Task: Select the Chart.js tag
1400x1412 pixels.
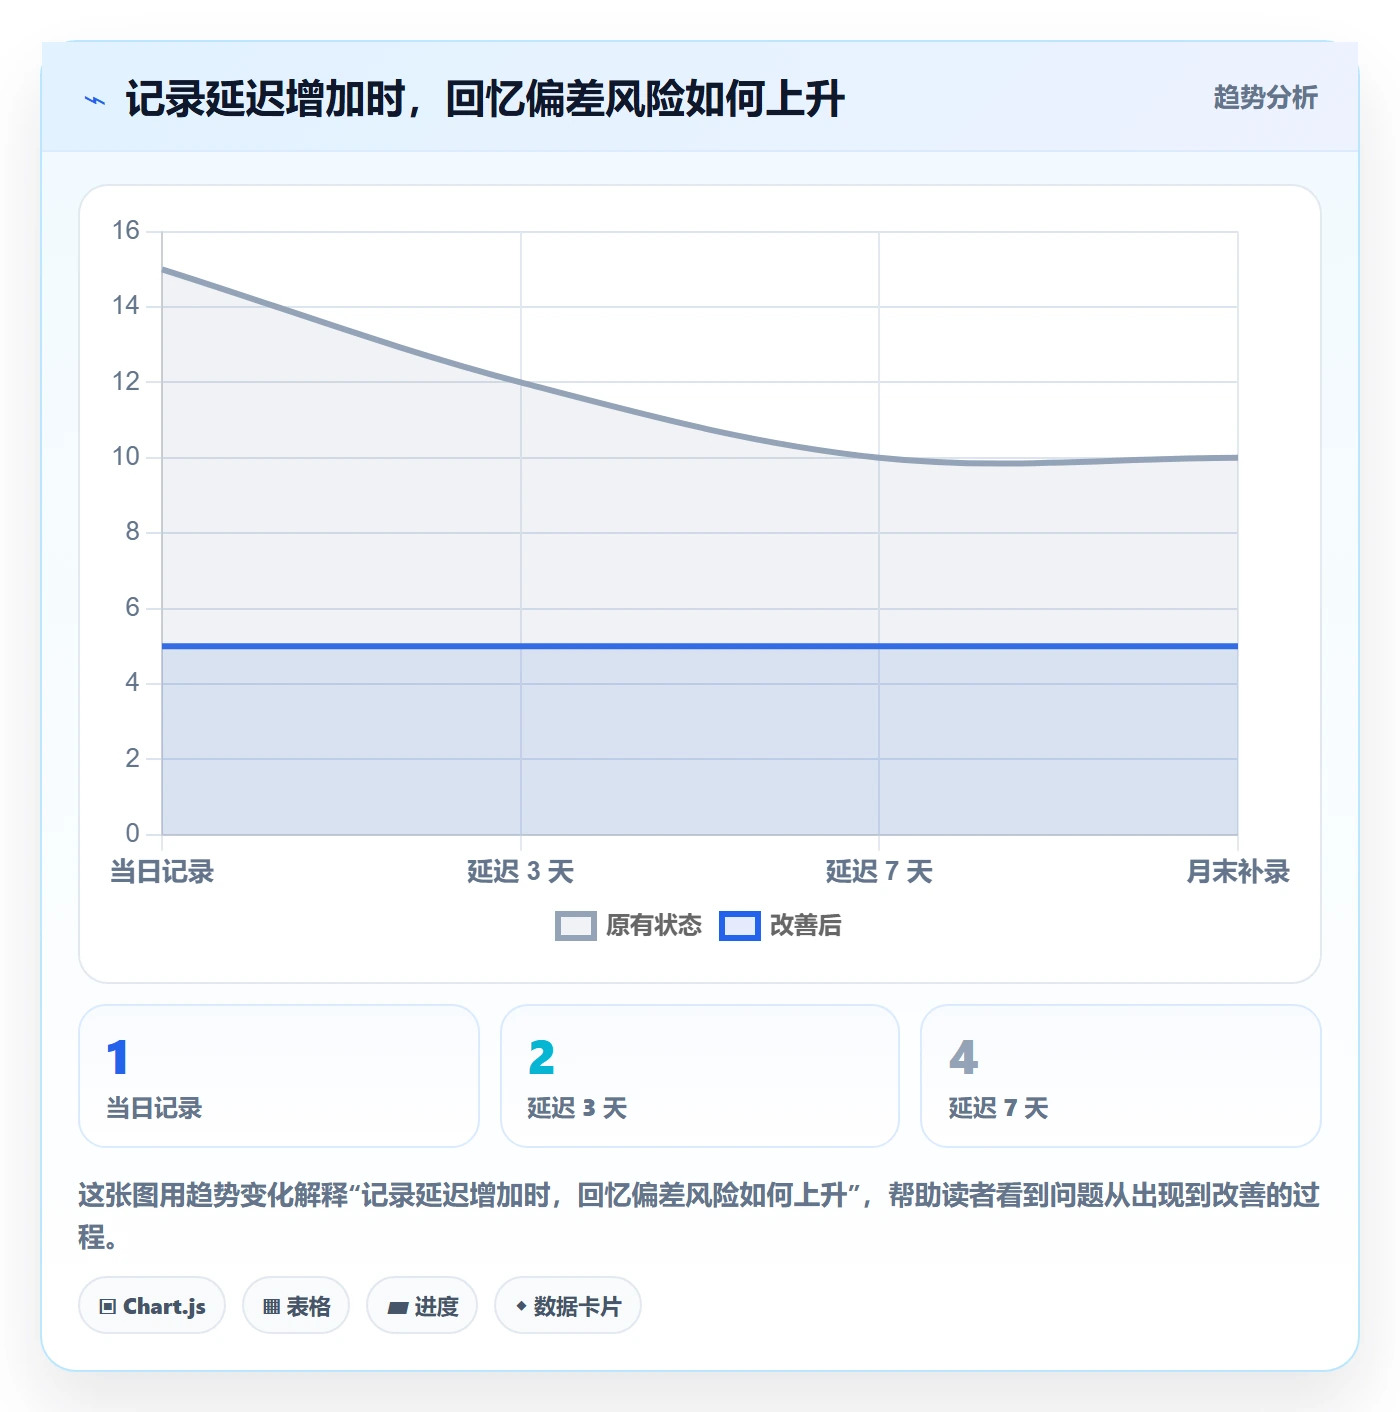Action: [152, 1305]
